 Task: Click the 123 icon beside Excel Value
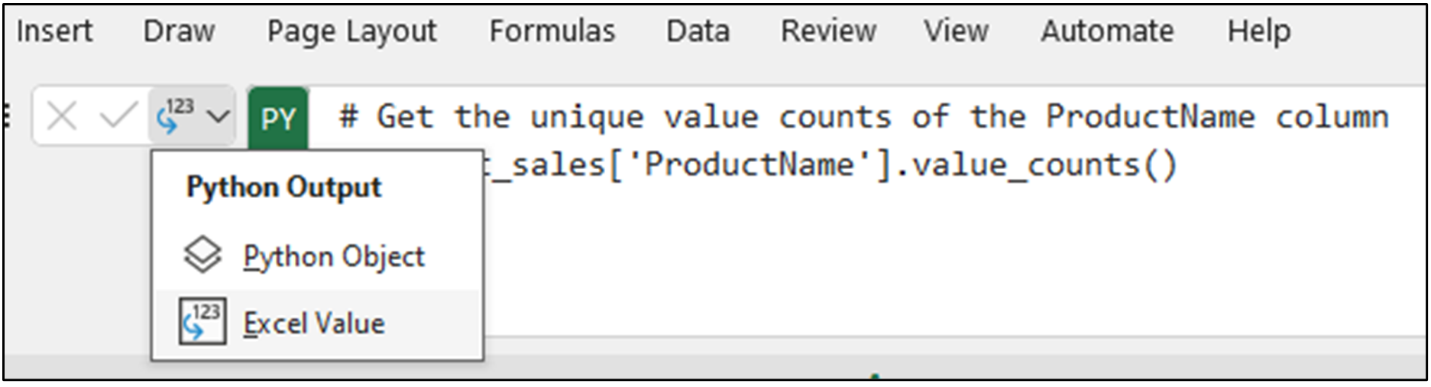click(203, 323)
